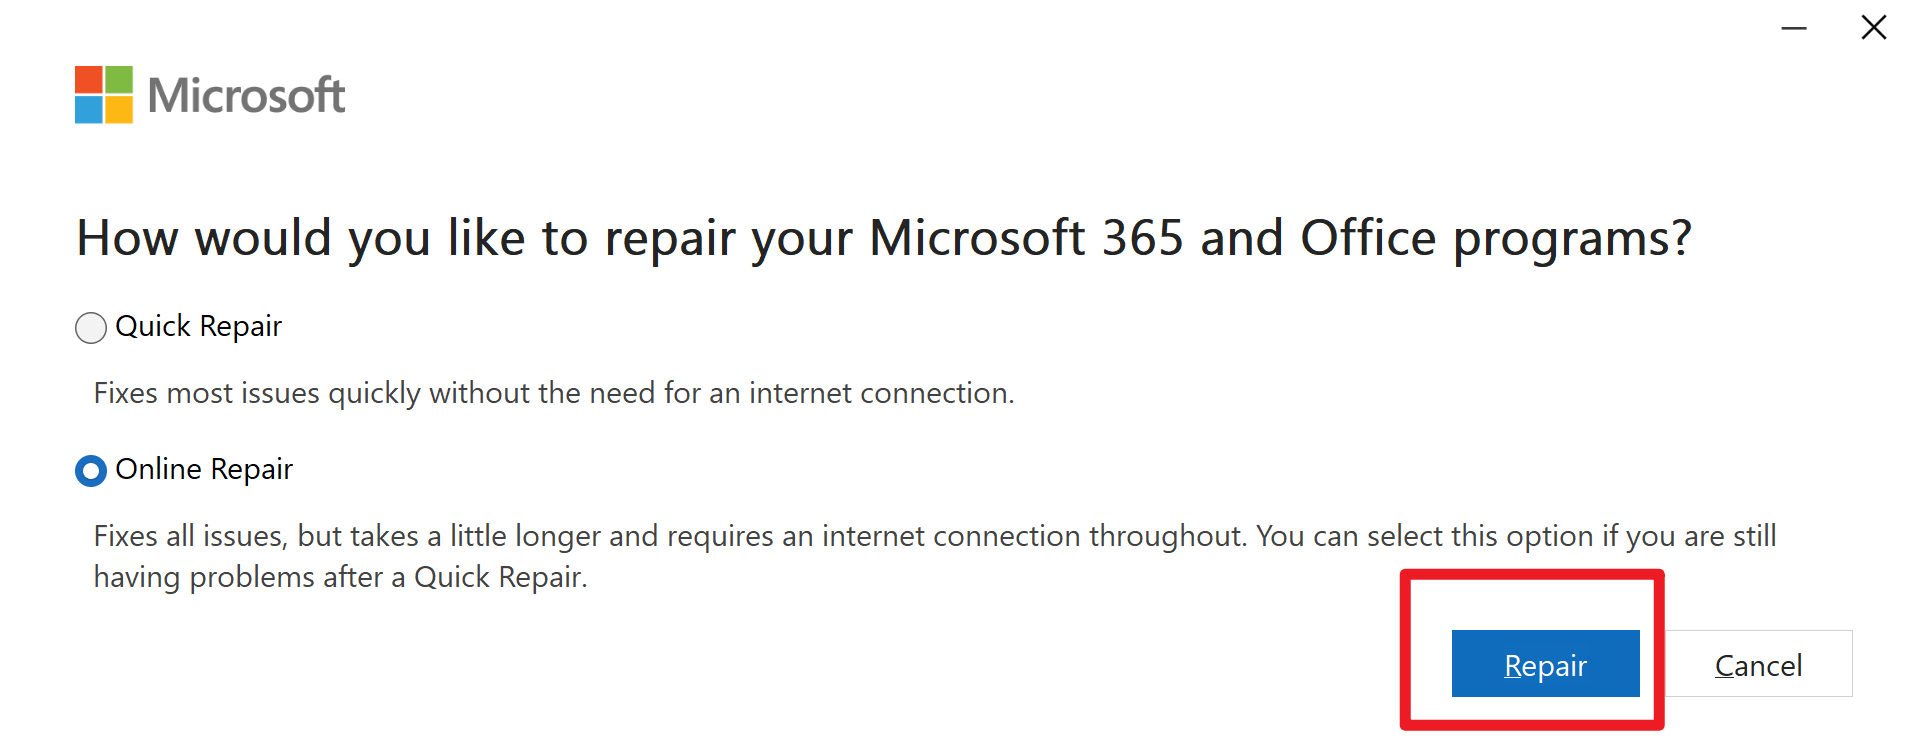Click the Online Repair description first line

935,536
